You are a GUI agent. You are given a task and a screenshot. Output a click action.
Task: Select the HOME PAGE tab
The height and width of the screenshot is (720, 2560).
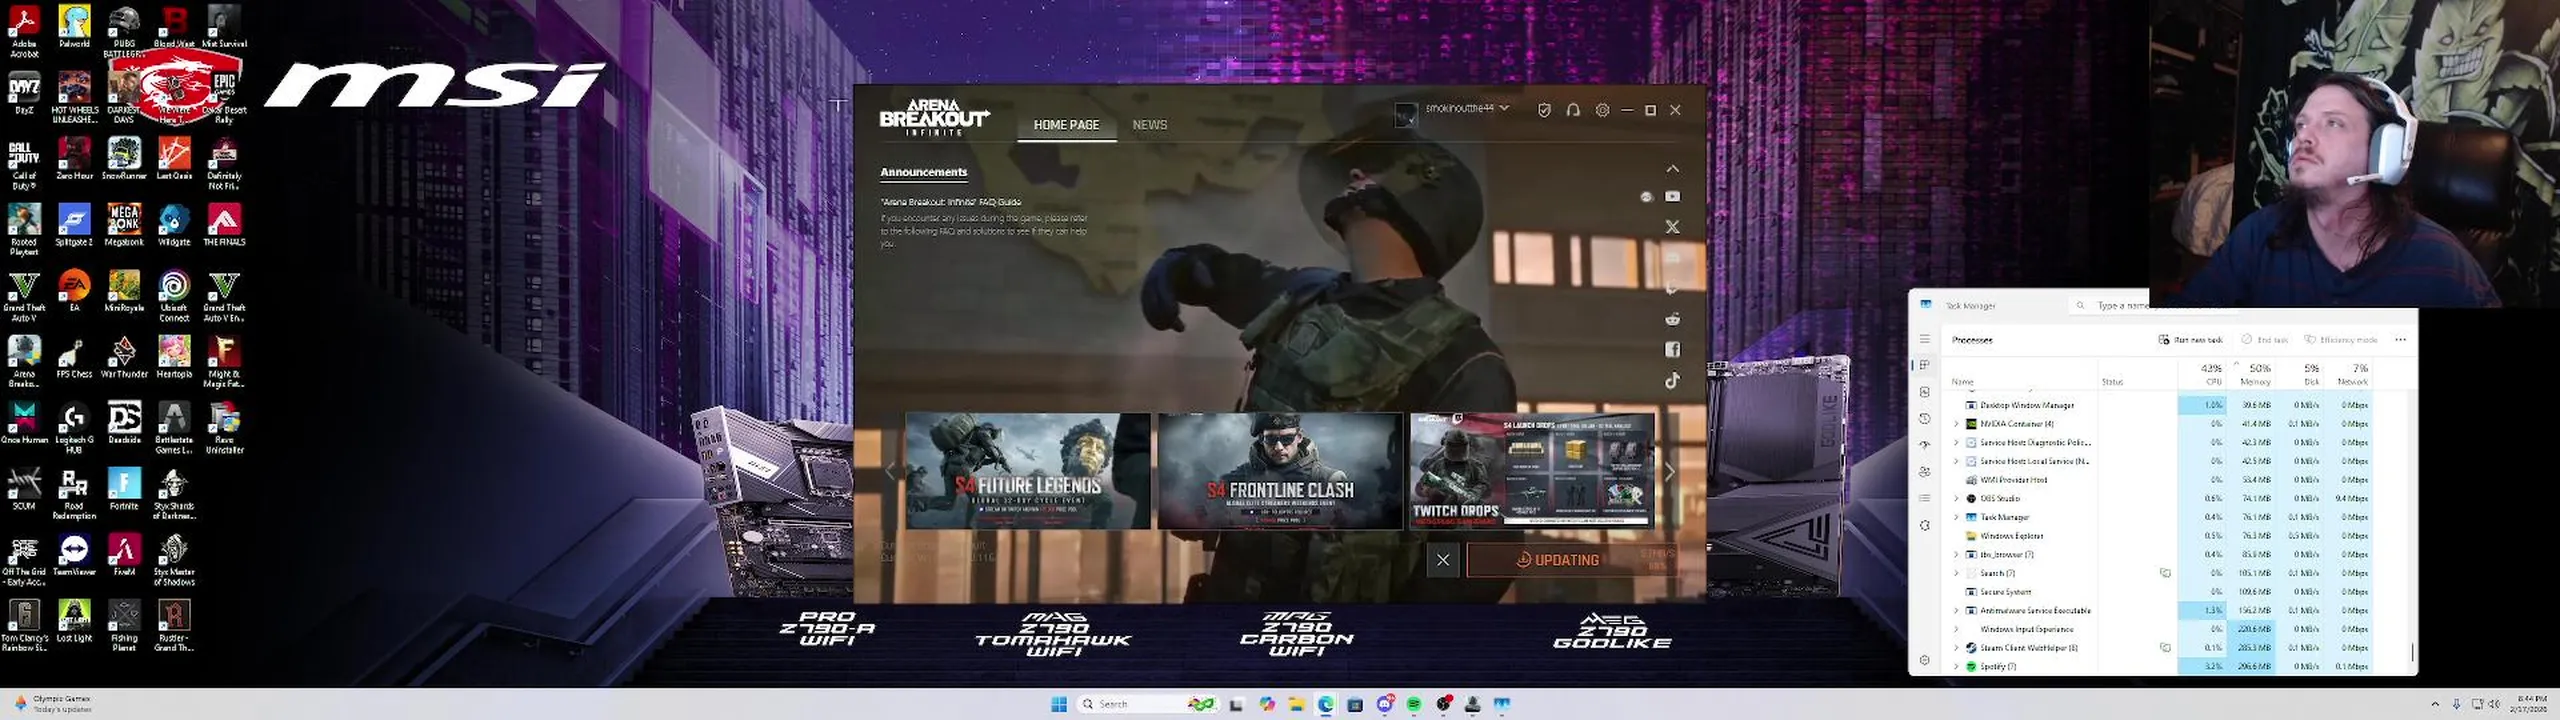coord(1066,125)
